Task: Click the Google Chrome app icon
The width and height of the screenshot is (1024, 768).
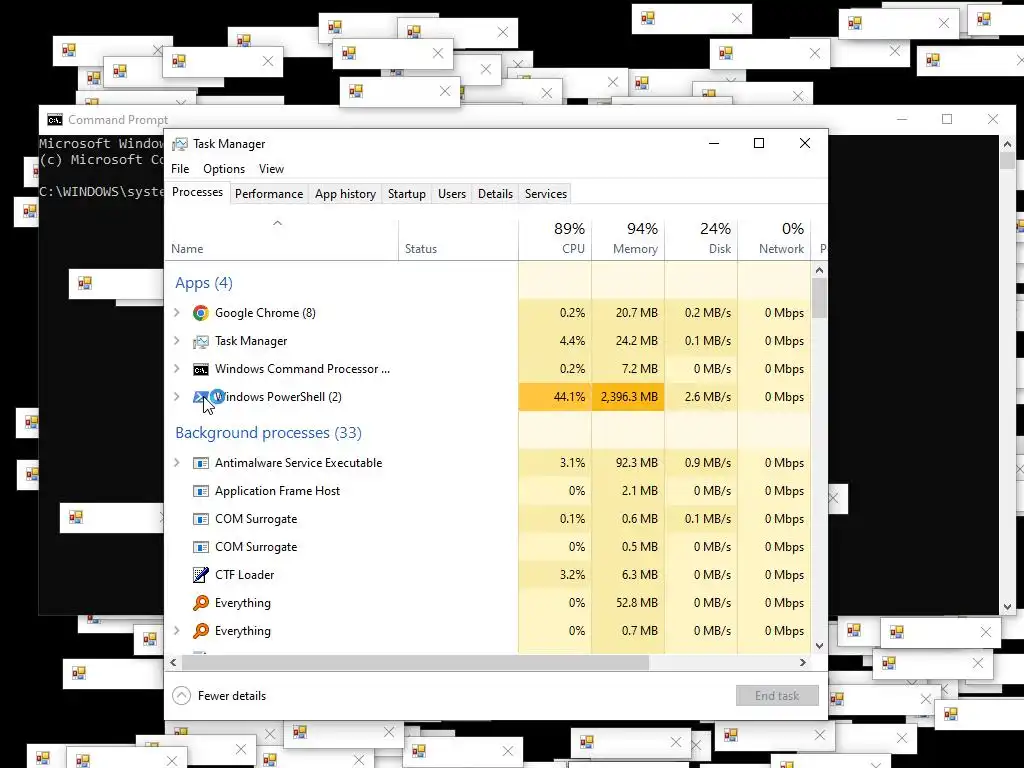Action: tap(200, 313)
